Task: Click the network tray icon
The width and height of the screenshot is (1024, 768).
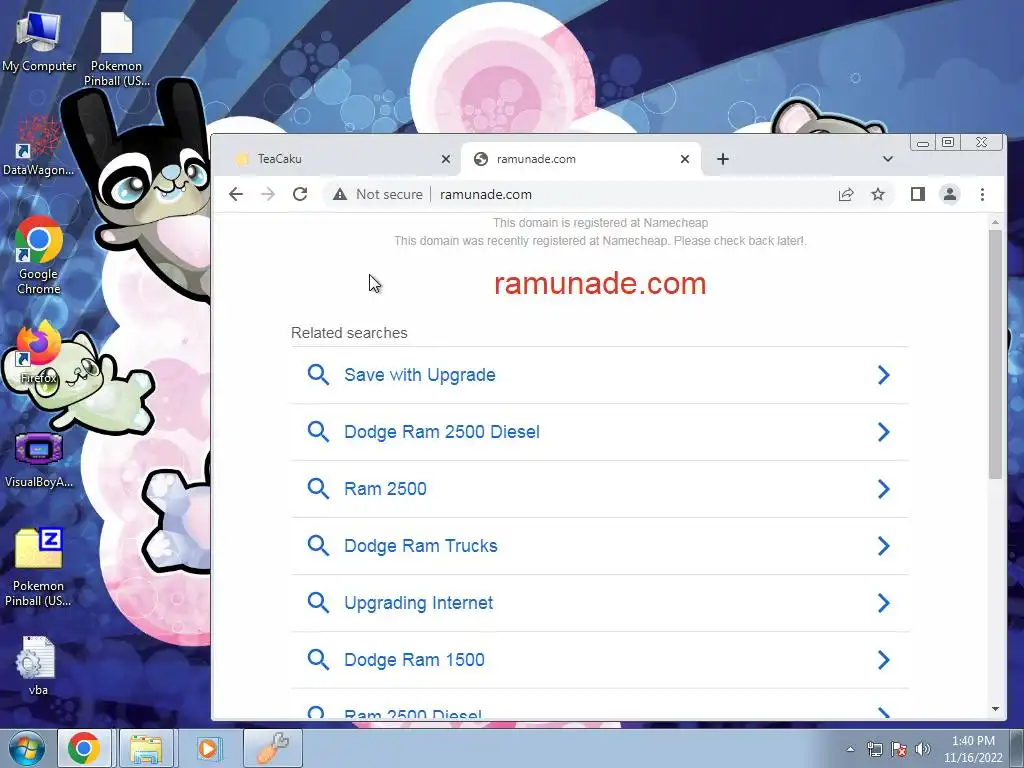Action: [x=874, y=749]
